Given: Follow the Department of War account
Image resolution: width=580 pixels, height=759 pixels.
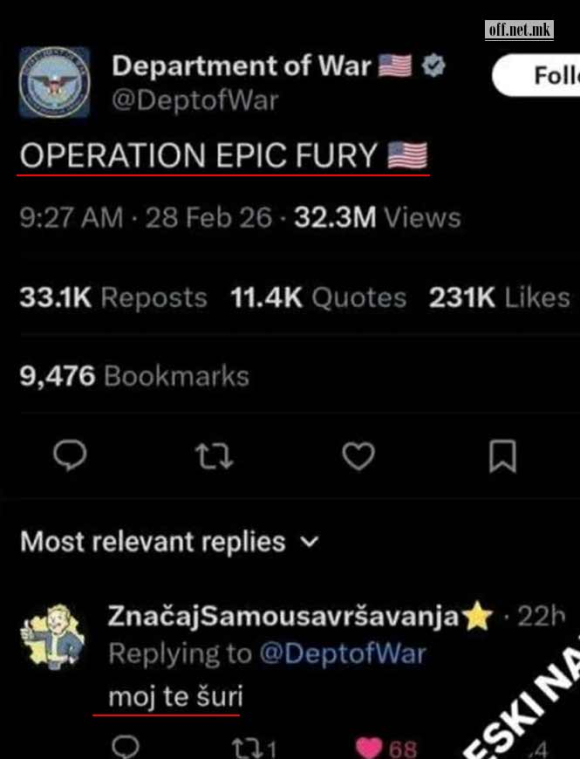Looking at the screenshot, I should [x=536, y=75].
